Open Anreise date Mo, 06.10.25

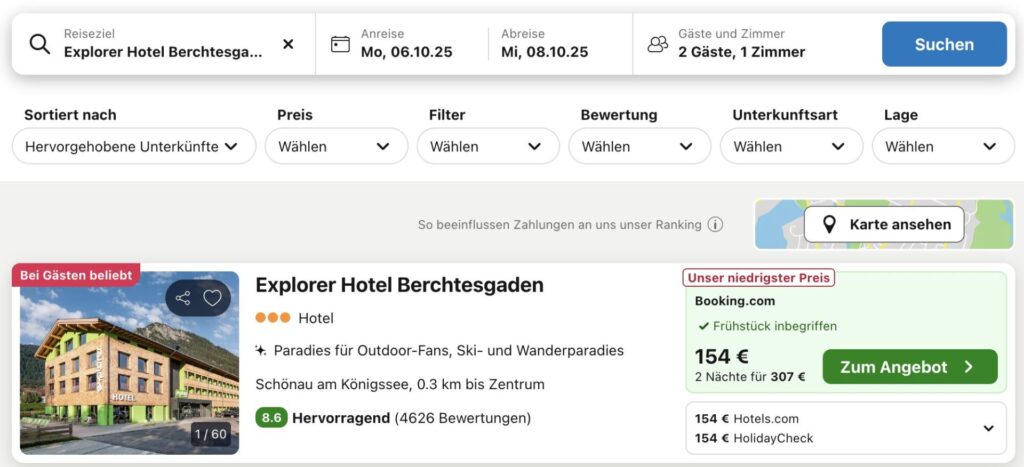tap(406, 44)
